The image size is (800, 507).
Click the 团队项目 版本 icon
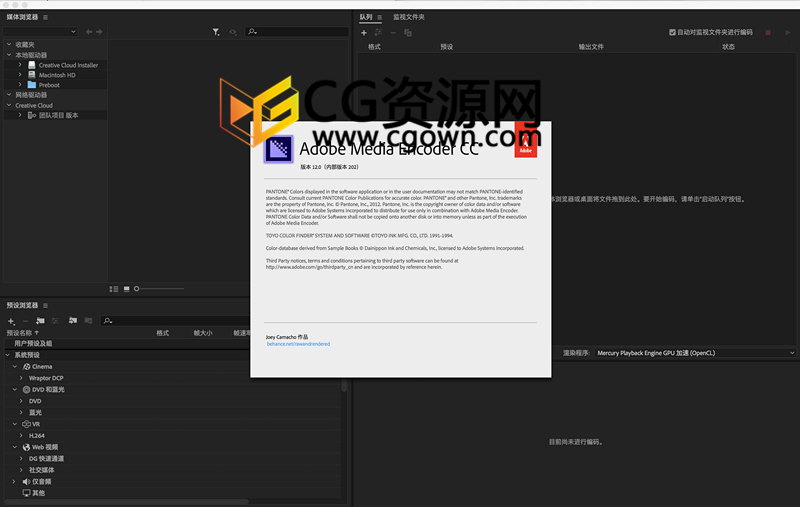[32, 115]
